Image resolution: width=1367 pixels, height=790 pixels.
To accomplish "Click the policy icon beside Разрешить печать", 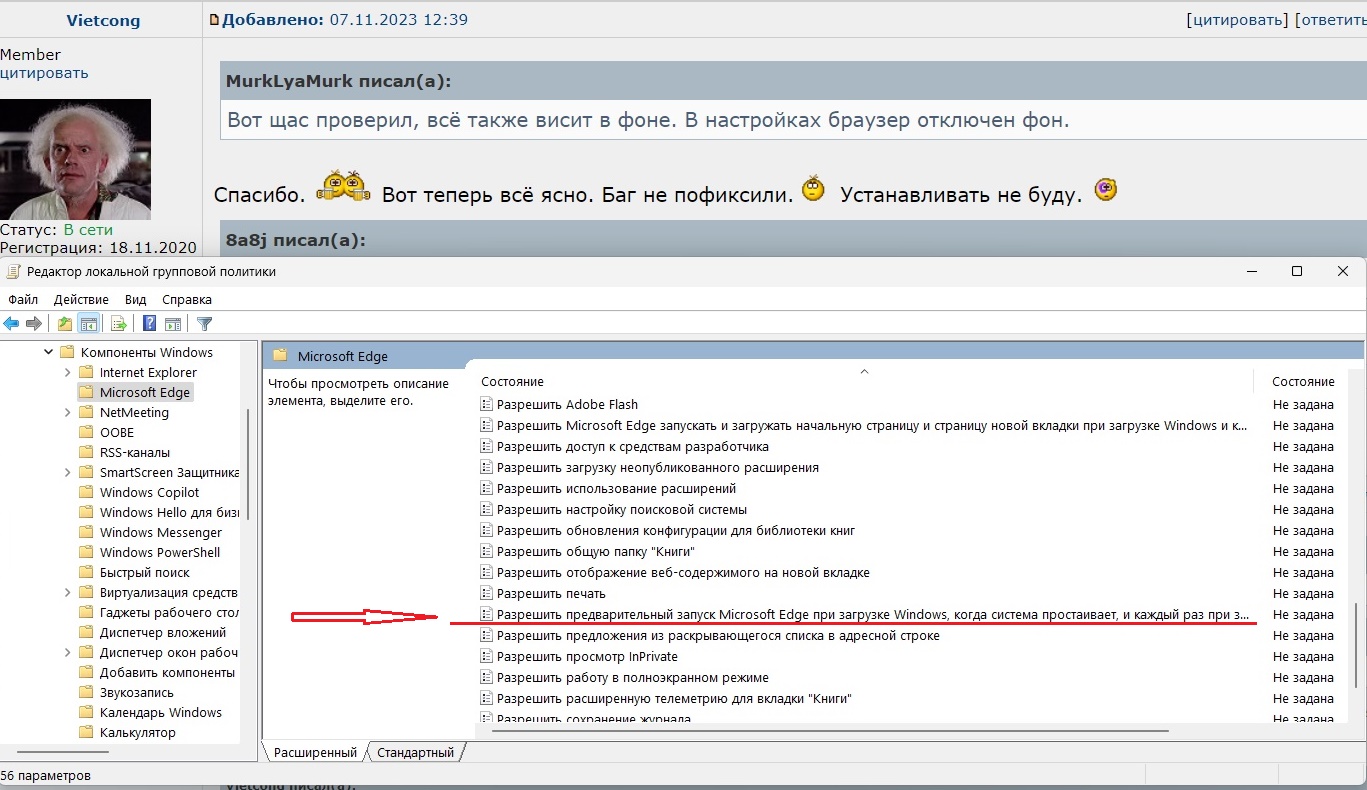I will pyautogui.click(x=487, y=594).
